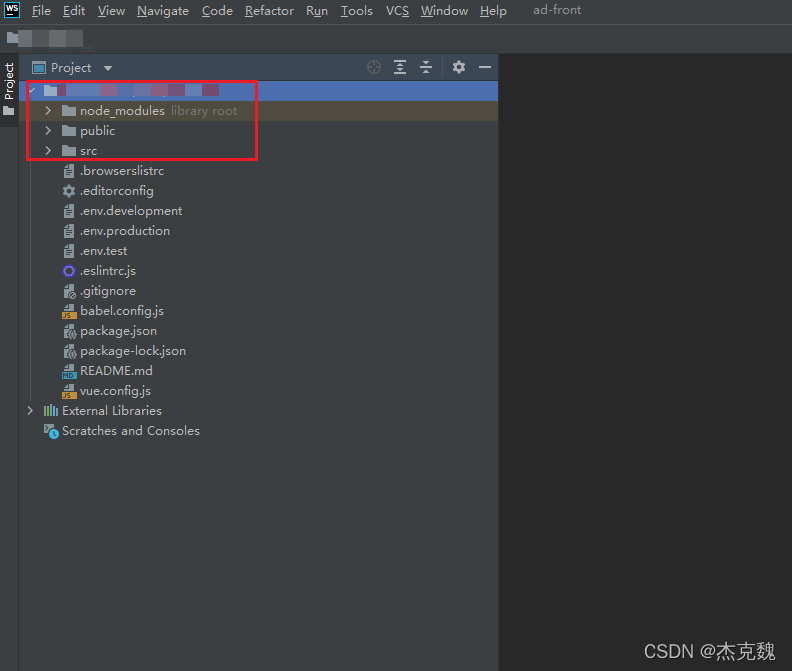The width and height of the screenshot is (792, 671).
Task: Select .eslintrc.js file
Action: (108, 271)
